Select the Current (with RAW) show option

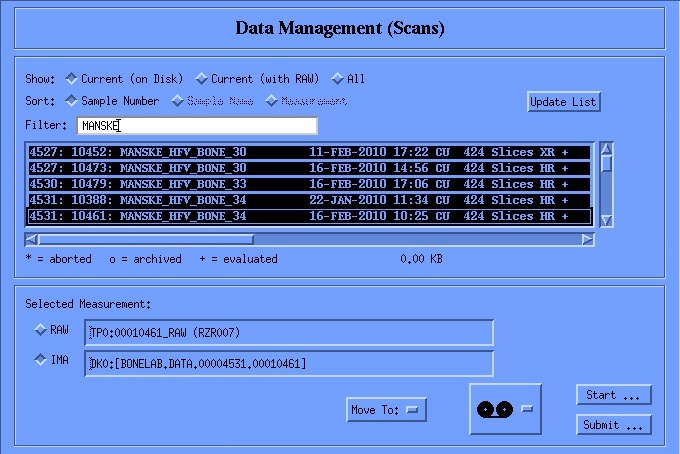point(257,79)
